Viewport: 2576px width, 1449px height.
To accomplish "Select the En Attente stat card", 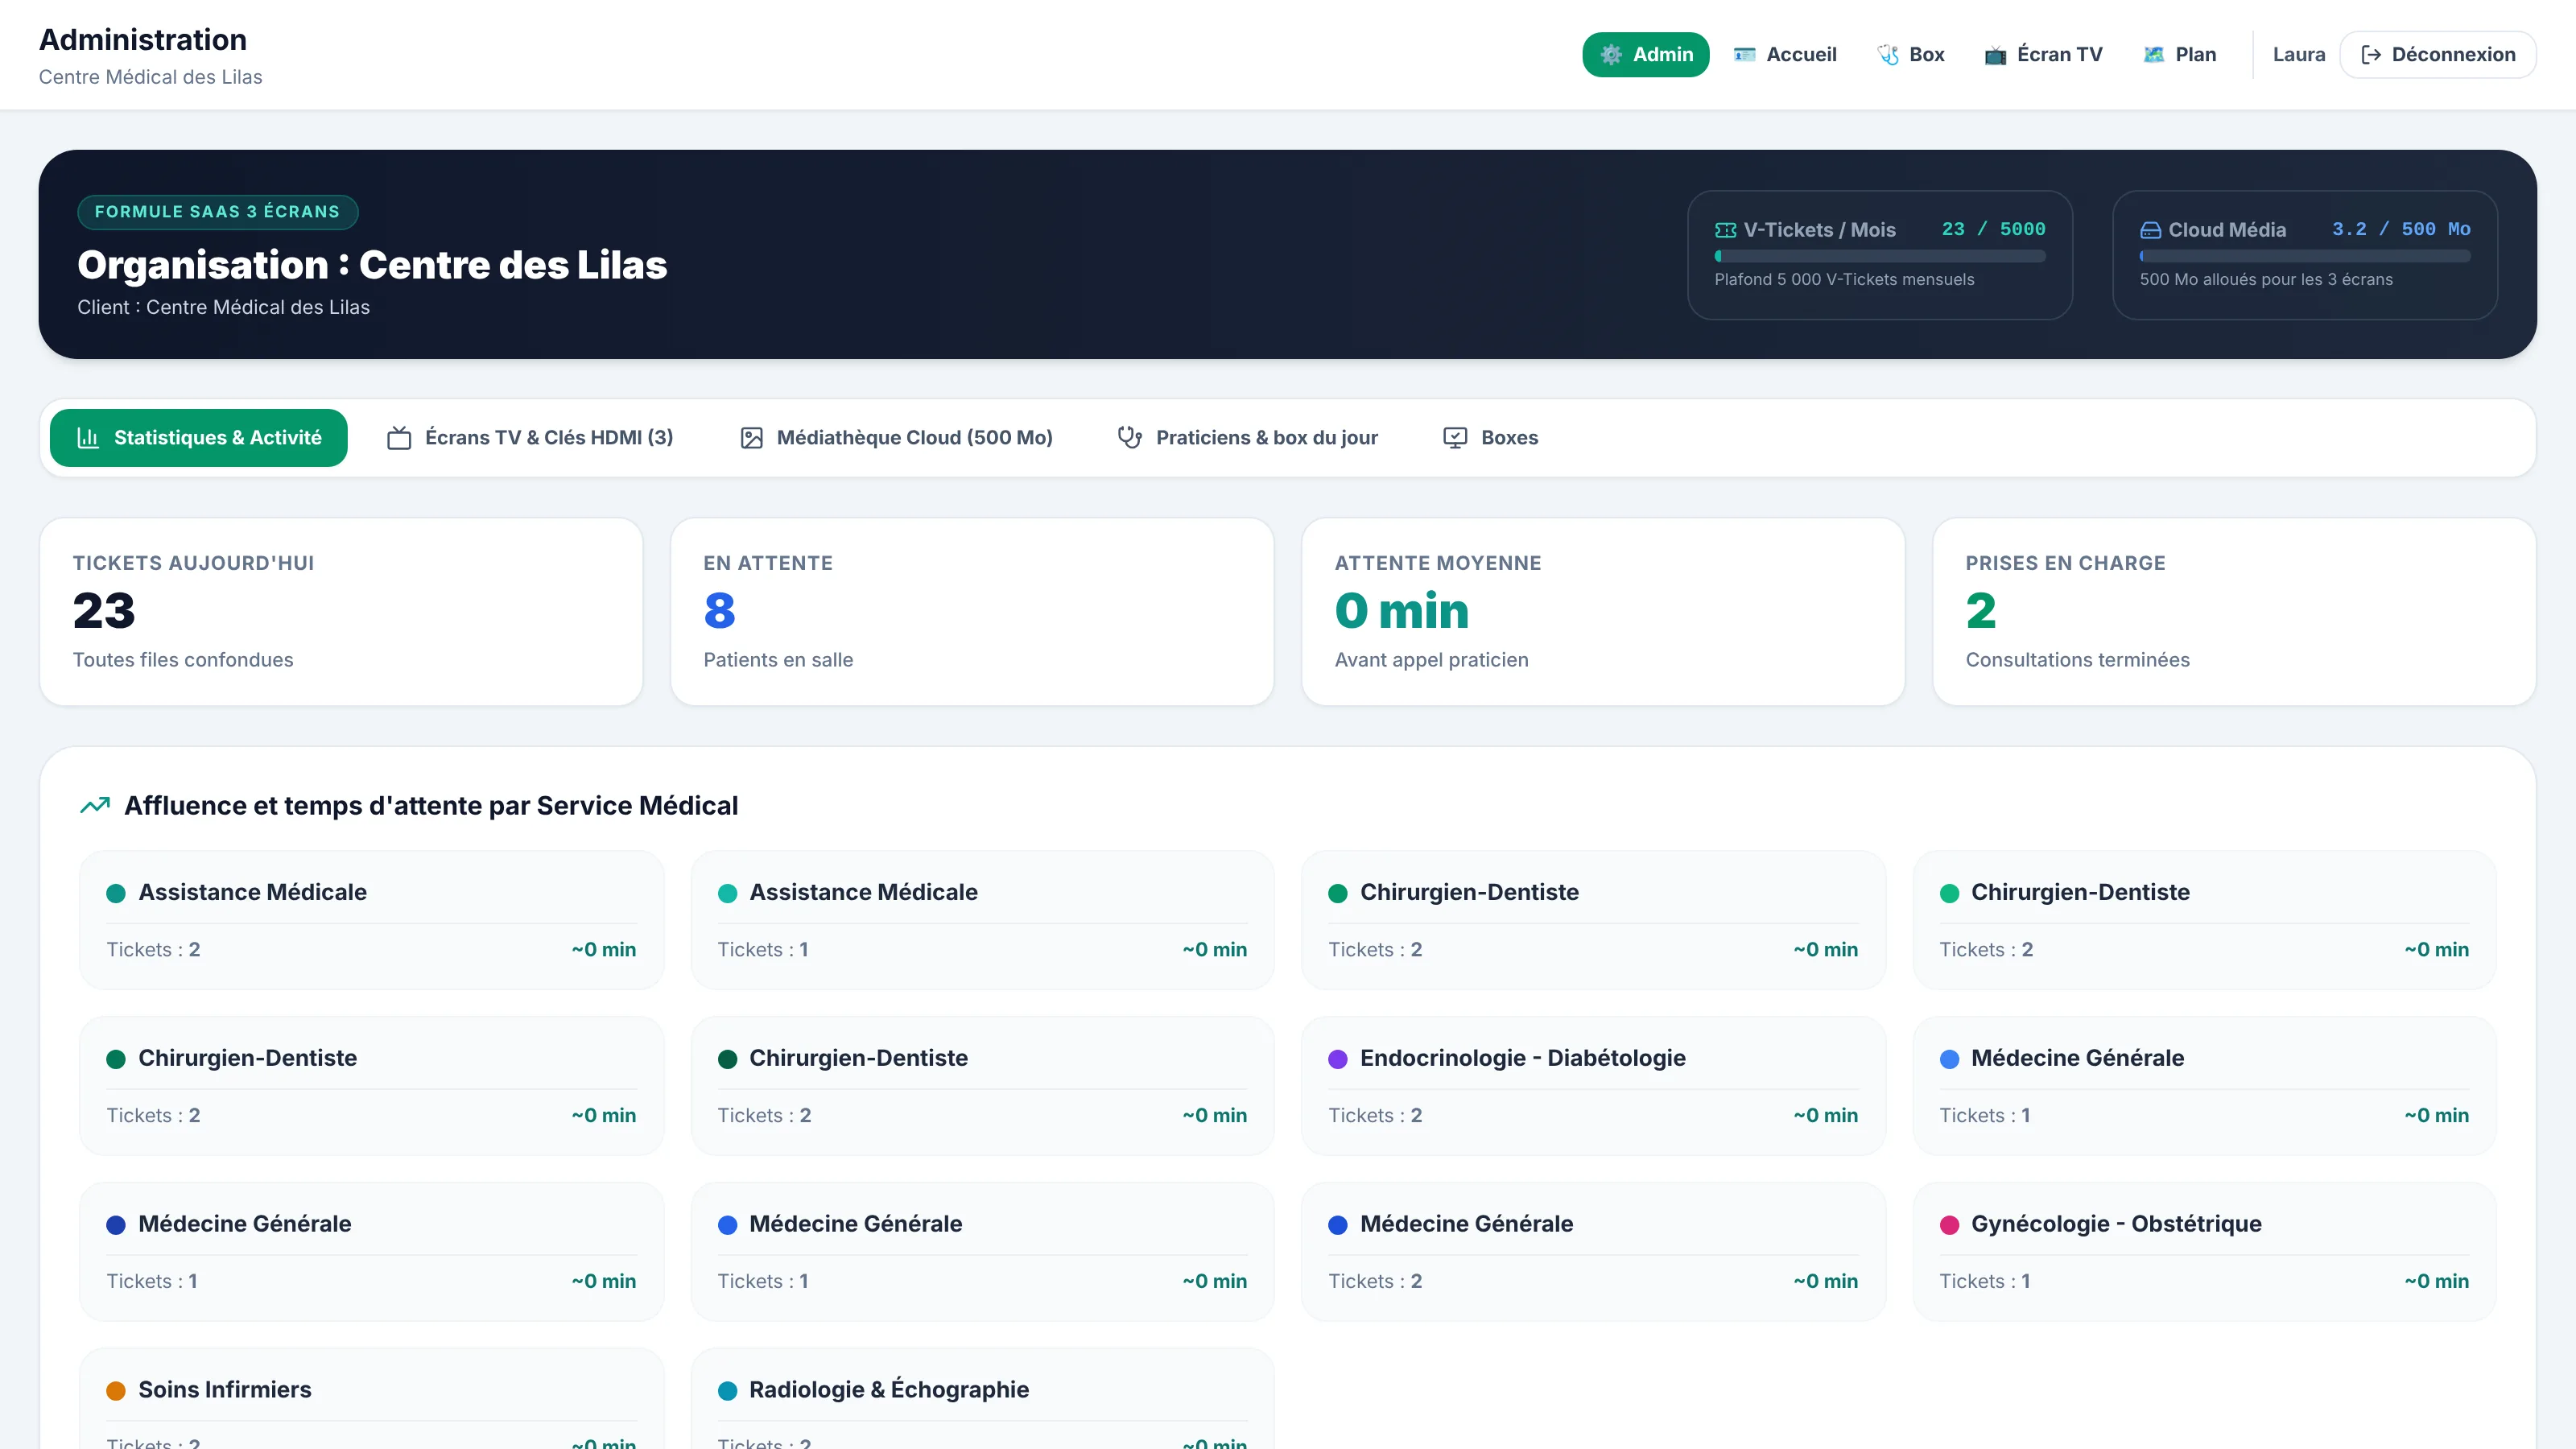I will click(x=972, y=611).
